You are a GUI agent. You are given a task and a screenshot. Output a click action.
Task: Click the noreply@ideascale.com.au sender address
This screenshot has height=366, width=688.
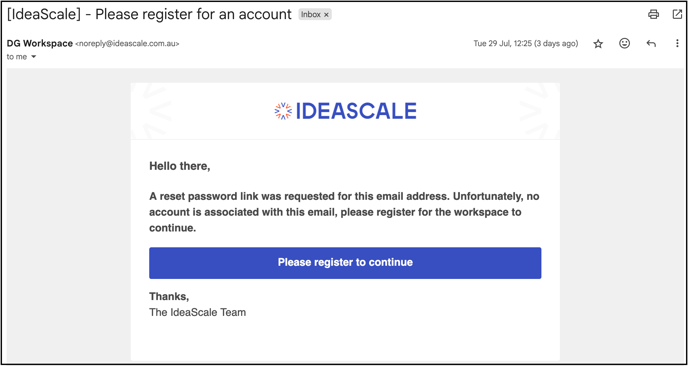click(x=127, y=44)
